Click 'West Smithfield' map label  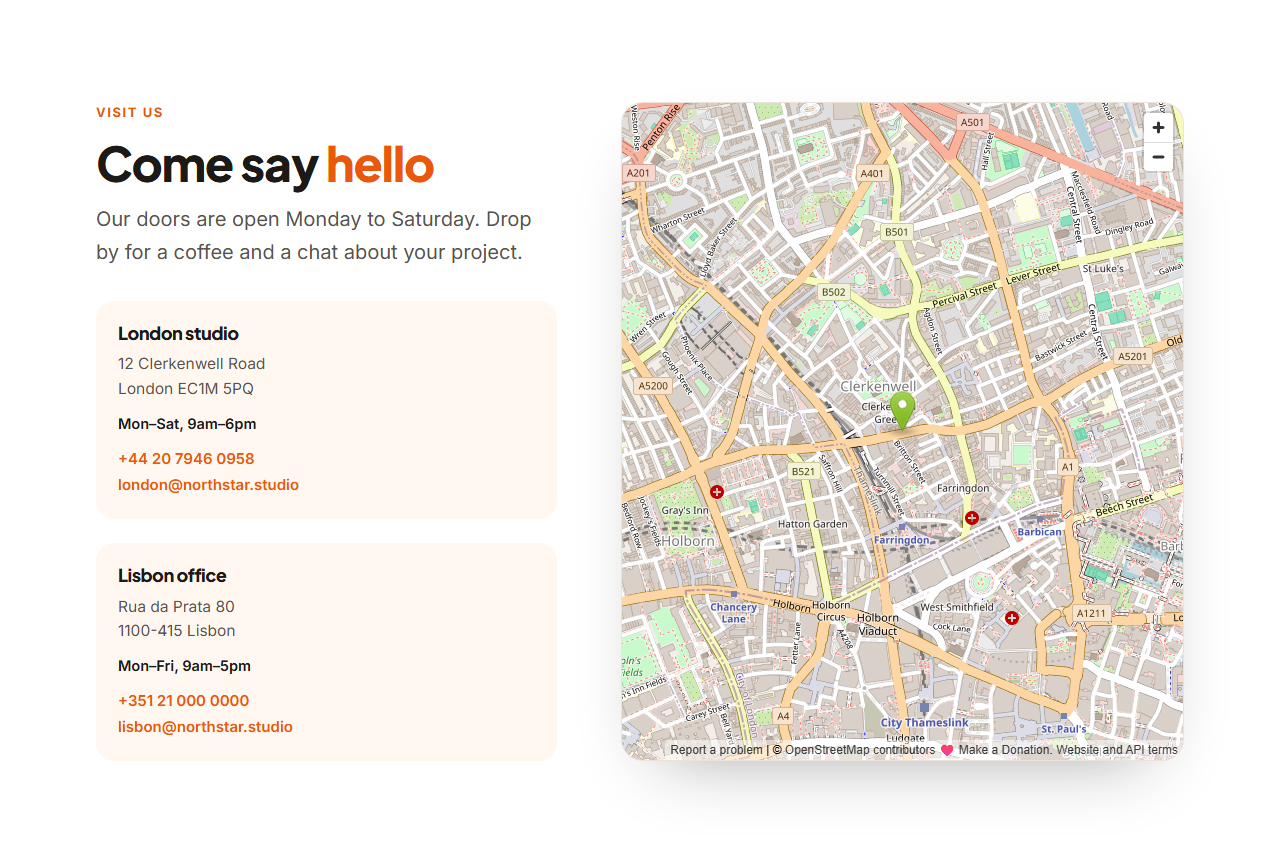point(957,607)
